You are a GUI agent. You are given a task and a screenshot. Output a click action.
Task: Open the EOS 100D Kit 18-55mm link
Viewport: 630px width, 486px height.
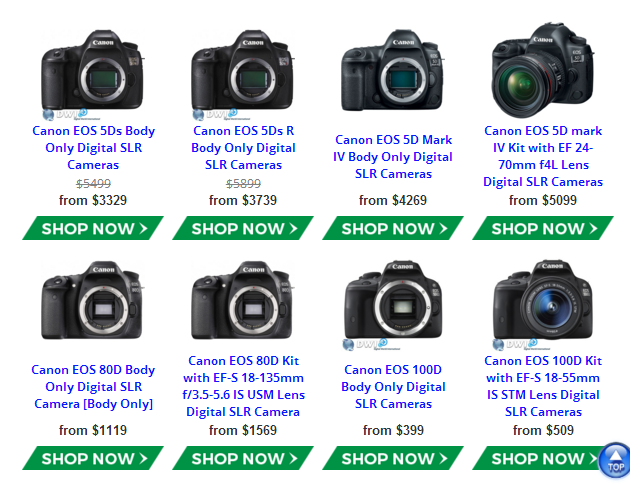coord(543,386)
